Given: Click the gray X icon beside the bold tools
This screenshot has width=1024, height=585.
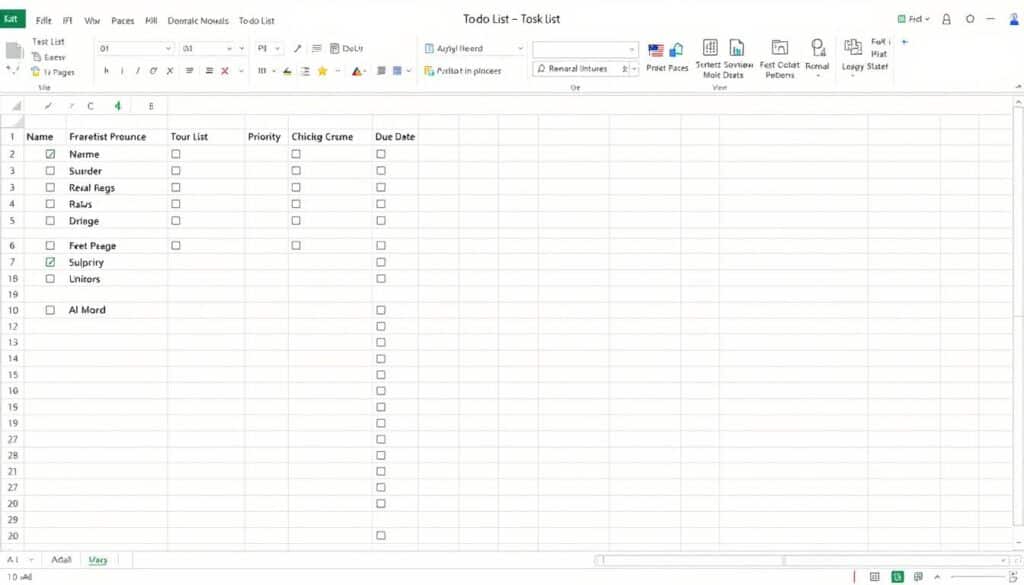Looking at the screenshot, I should coord(170,71).
